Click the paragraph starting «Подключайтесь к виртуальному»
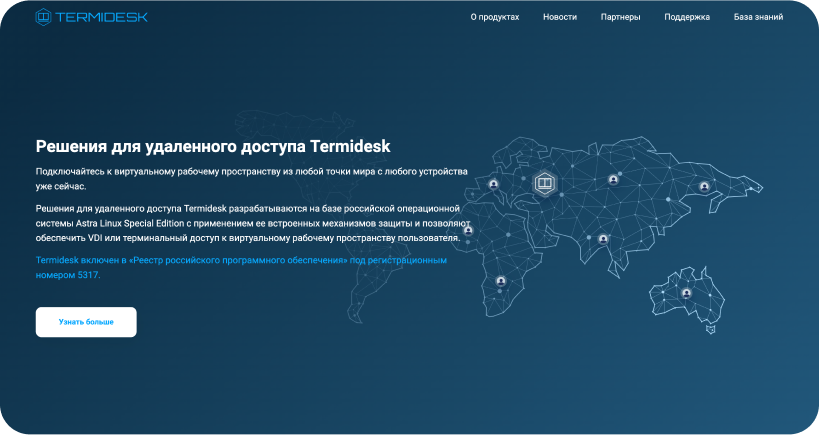The width and height of the screenshot is (819, 435). pyautogui.click(x=252, y=179)
